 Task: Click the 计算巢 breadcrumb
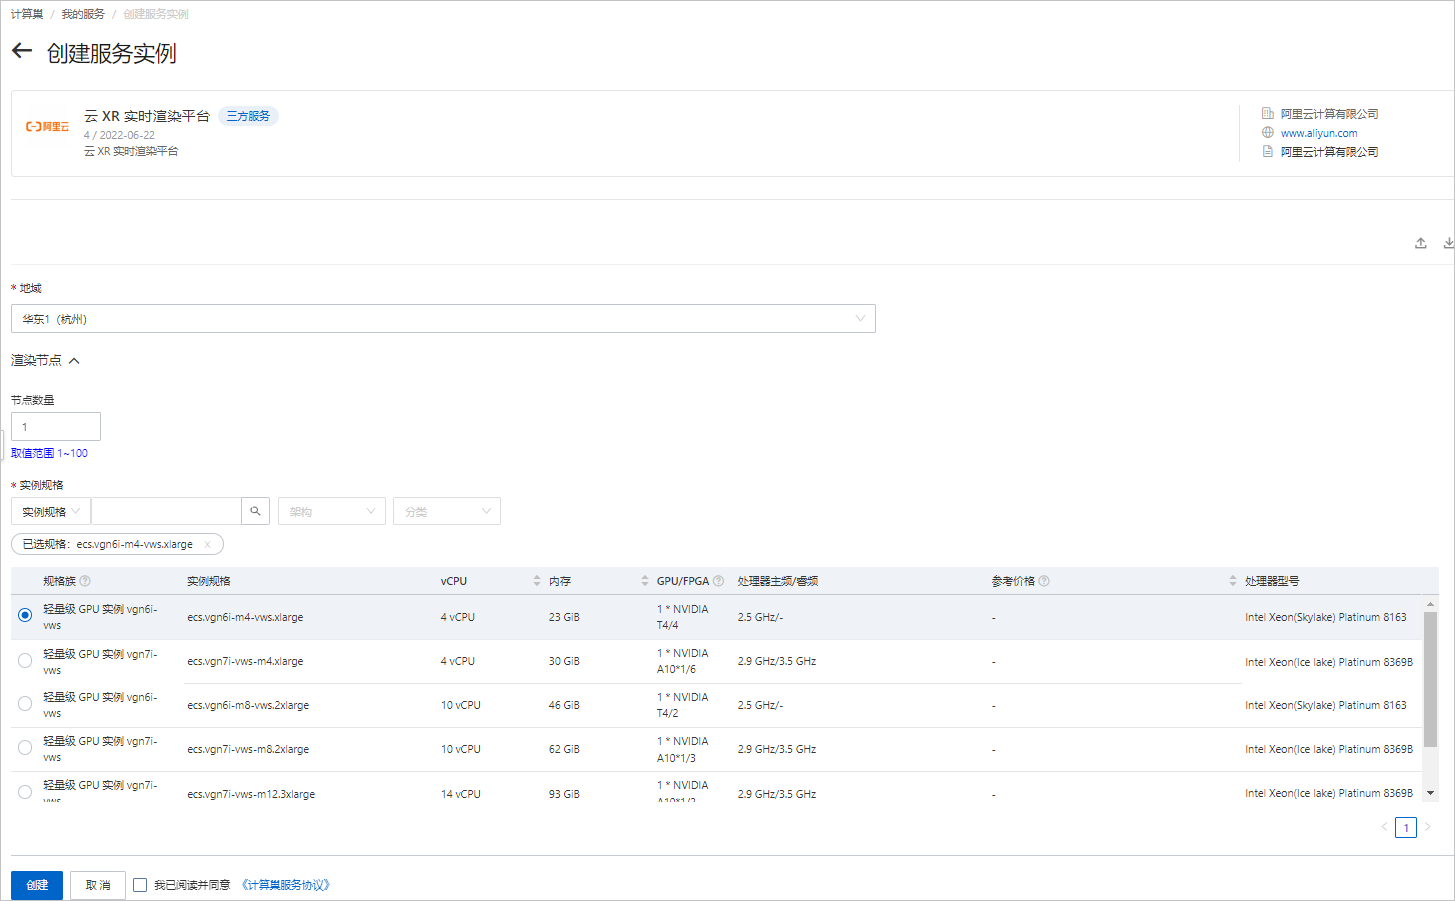click(x=27, y=14)
